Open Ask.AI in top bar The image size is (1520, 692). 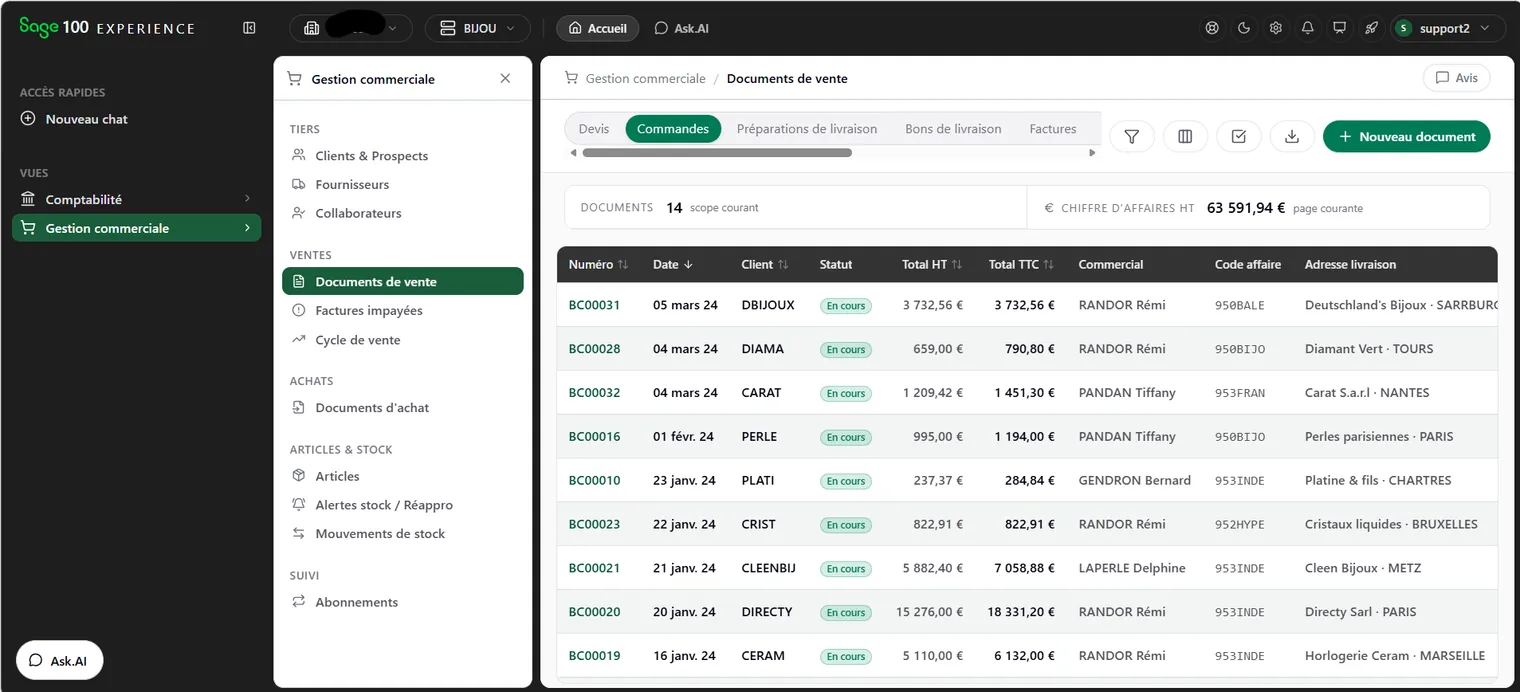click(681, 28)
